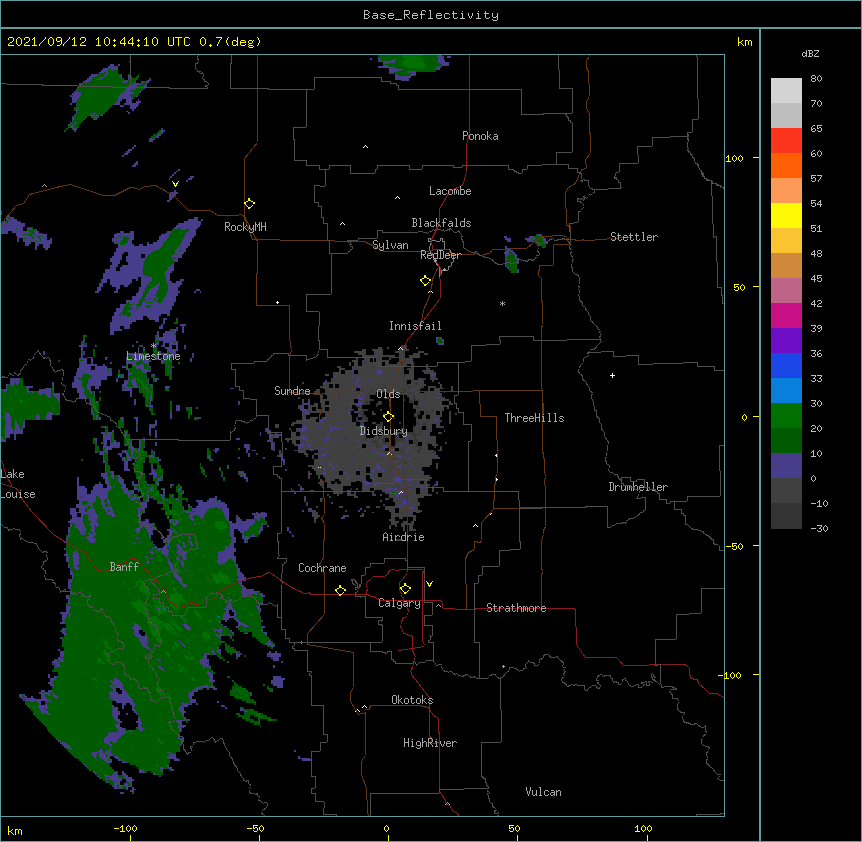
Task: Click the Strathmore label
Action: [x=516, y=608]
